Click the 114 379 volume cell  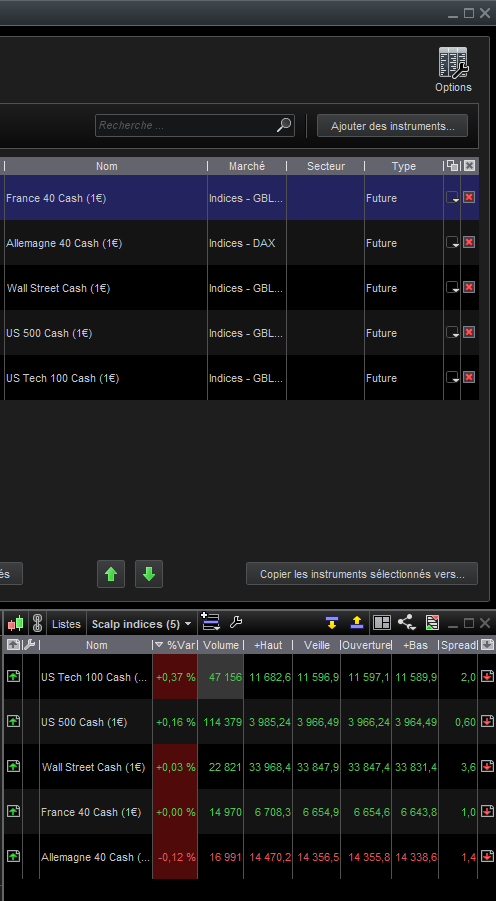click(221, 722)
